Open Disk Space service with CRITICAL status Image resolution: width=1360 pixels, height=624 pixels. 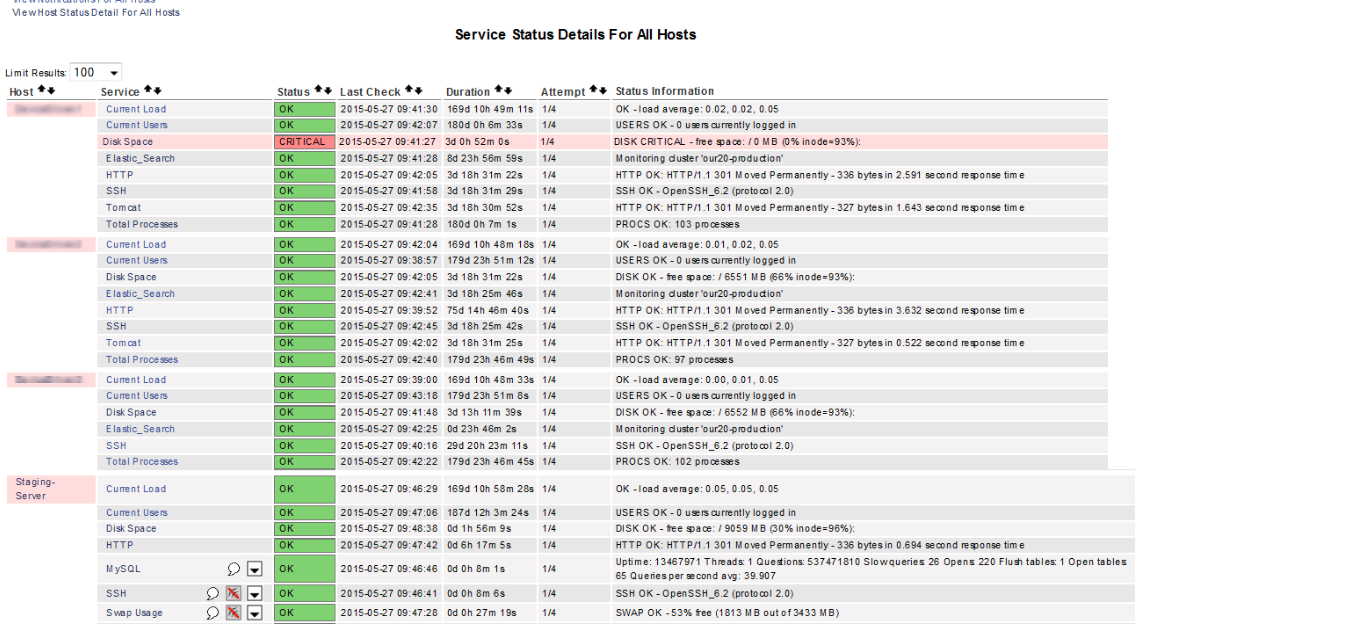128,142
